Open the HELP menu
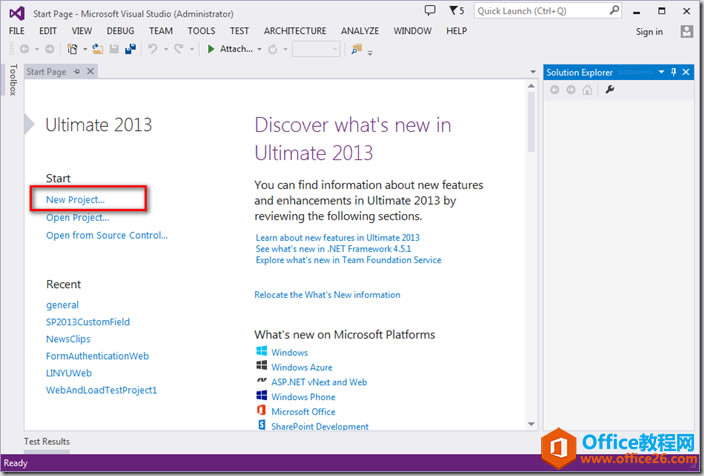This screenshot has height=476, width=704. coord(457,31)
